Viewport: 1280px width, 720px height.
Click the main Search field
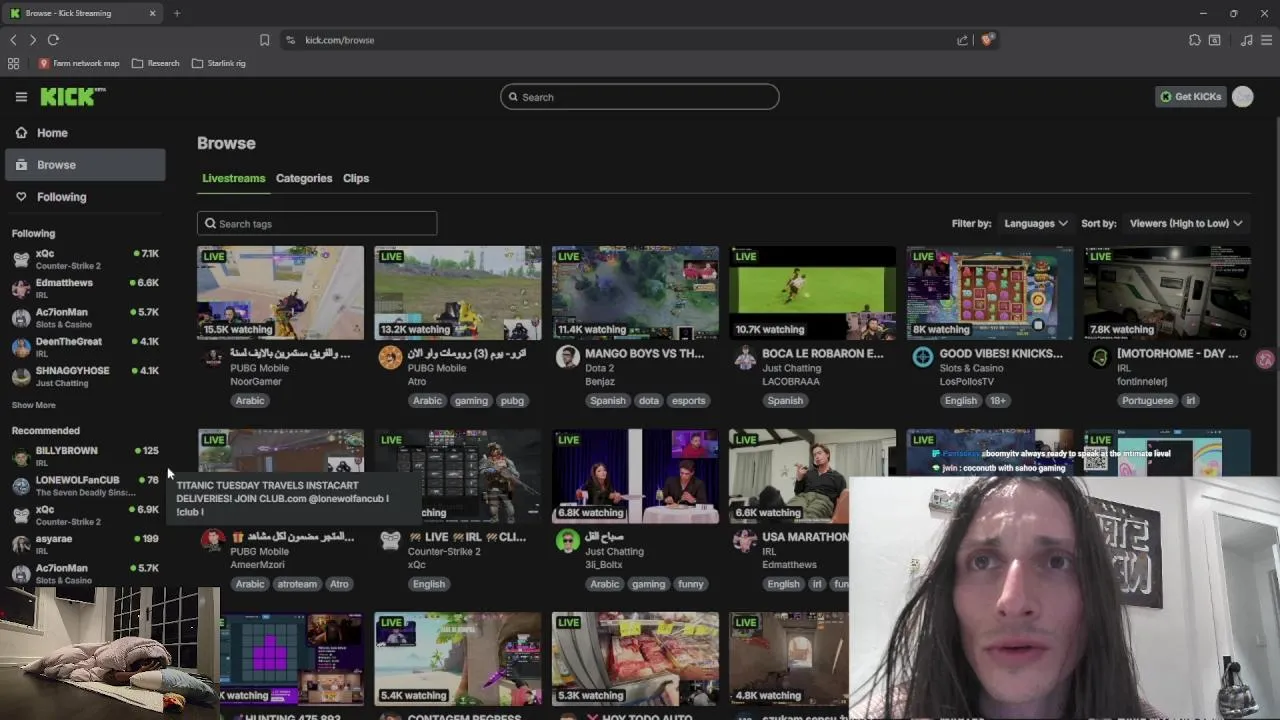point(640,97)
